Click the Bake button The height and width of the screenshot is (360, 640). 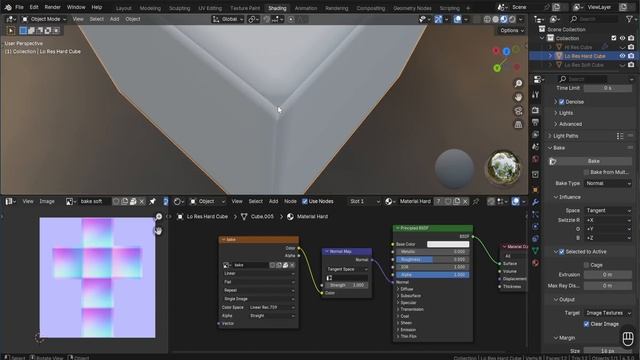tap(593, 161)
